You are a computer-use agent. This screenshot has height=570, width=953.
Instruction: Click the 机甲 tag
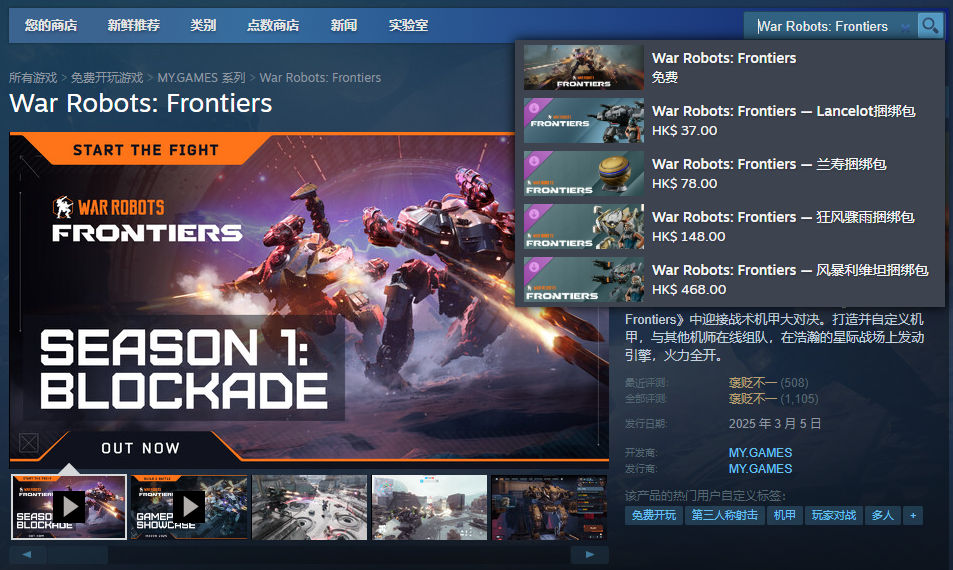click(x=785, y=515)
